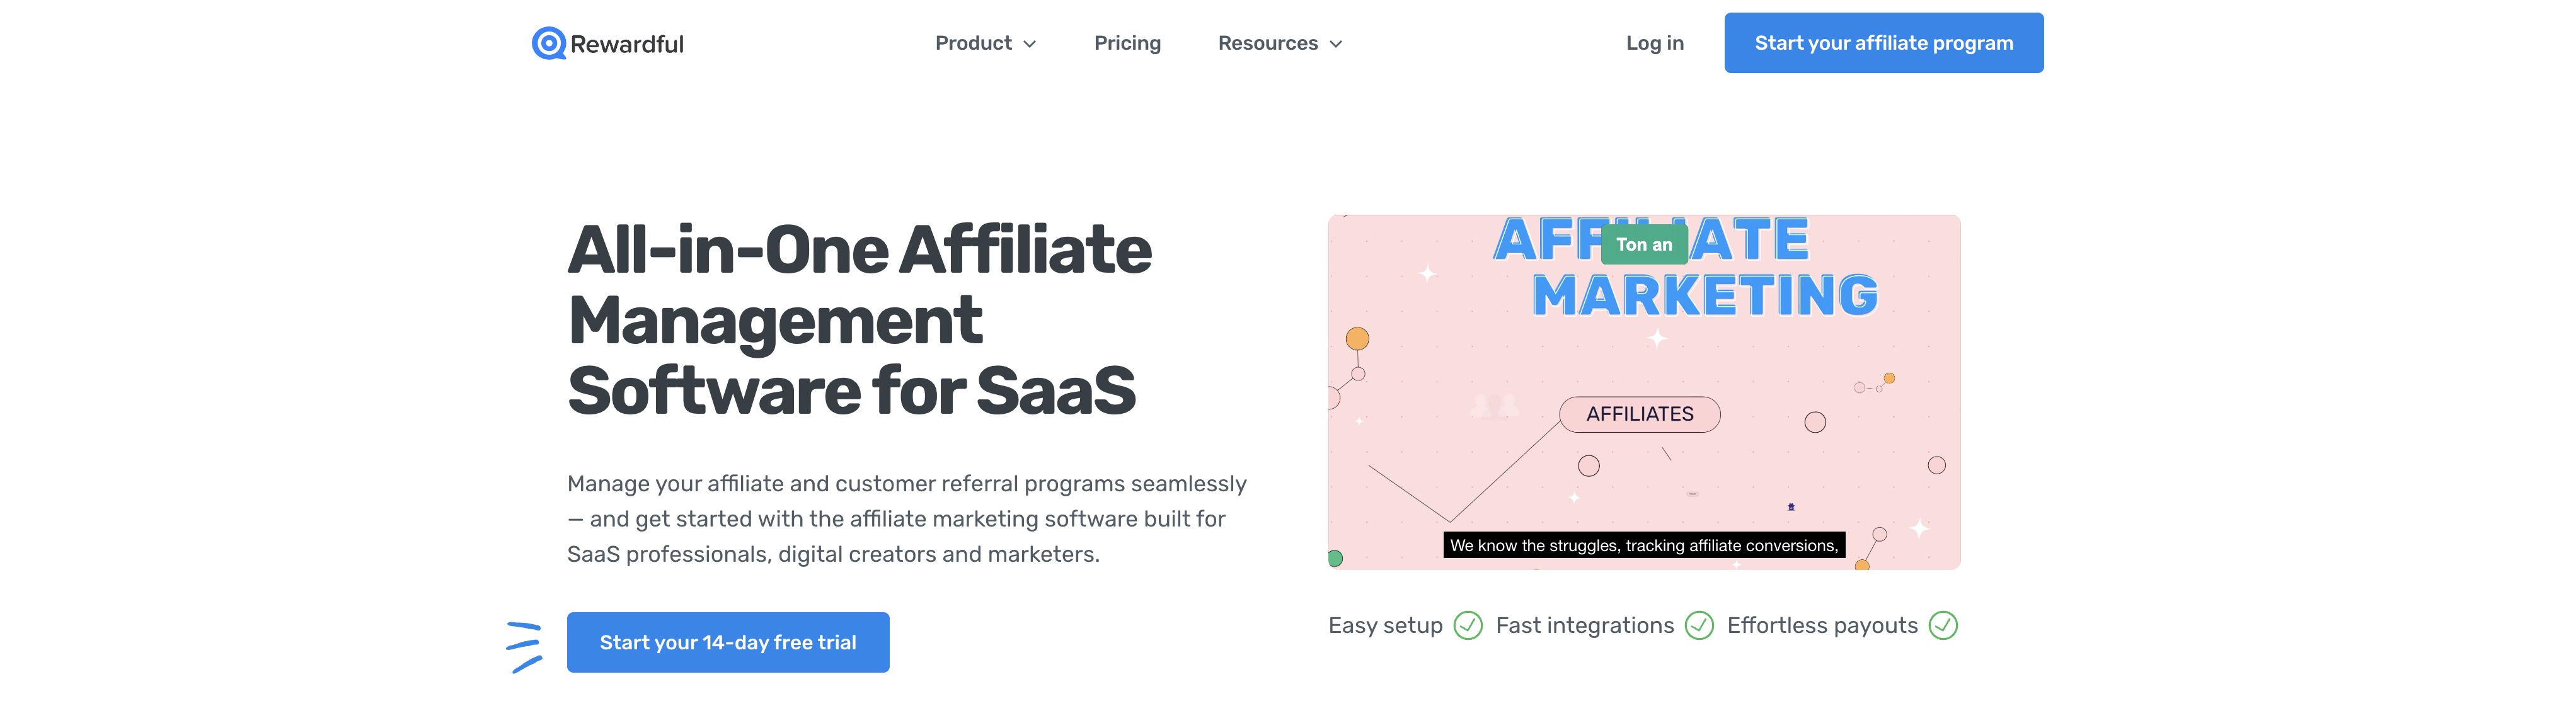Click the blue scribble lines beside trial button
The image size is (2576, 718).
524,646
